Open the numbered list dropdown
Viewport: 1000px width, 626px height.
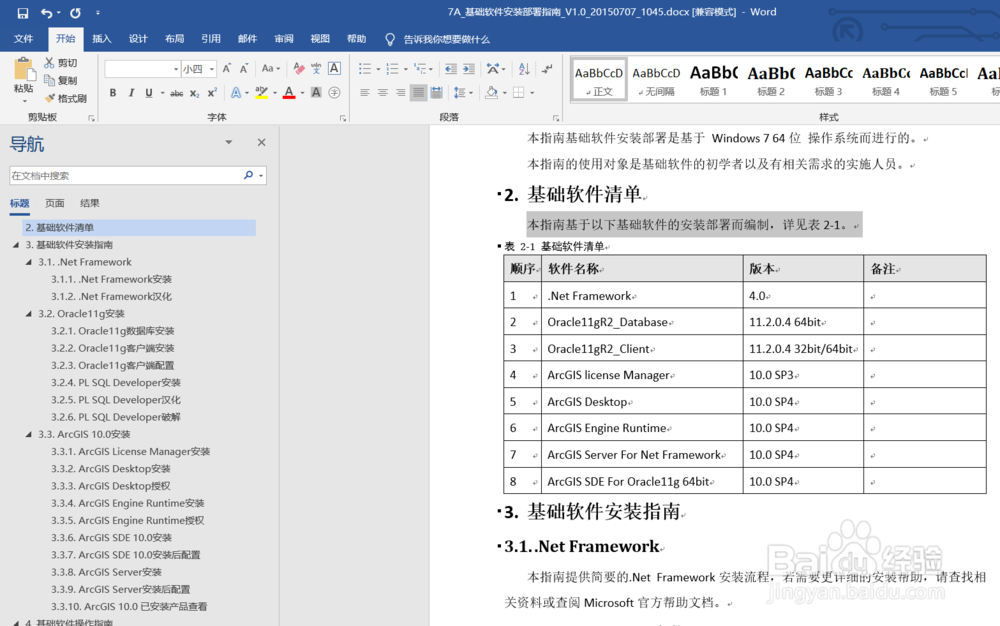406,69
